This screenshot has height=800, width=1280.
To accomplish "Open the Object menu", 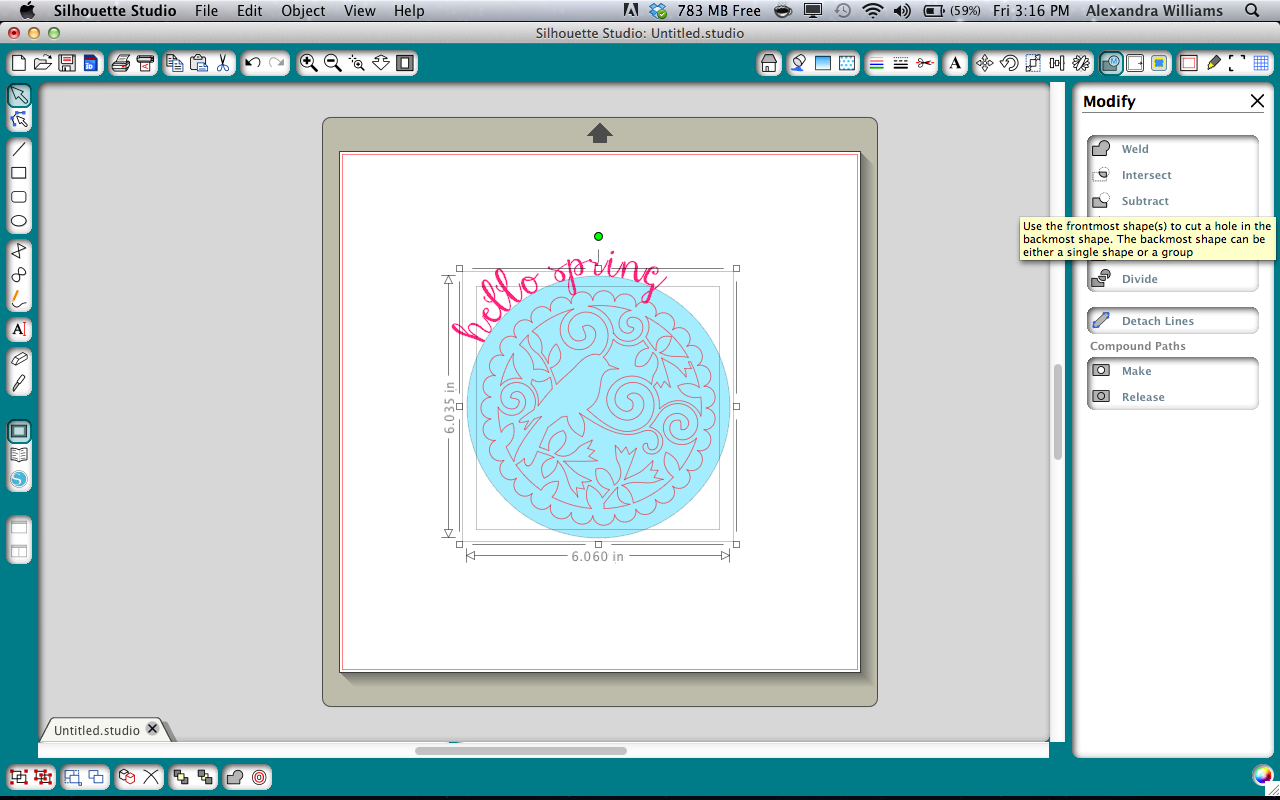I will coord(303,11).
